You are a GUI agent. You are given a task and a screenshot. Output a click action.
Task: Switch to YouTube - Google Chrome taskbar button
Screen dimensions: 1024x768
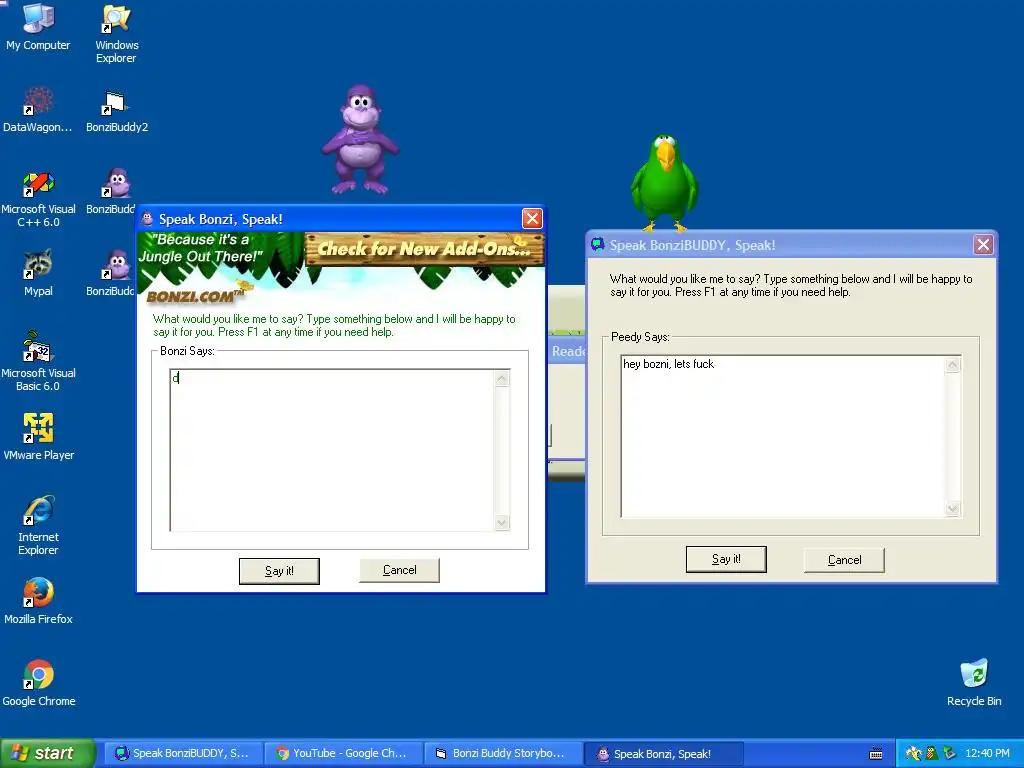(x=344, y=754)
